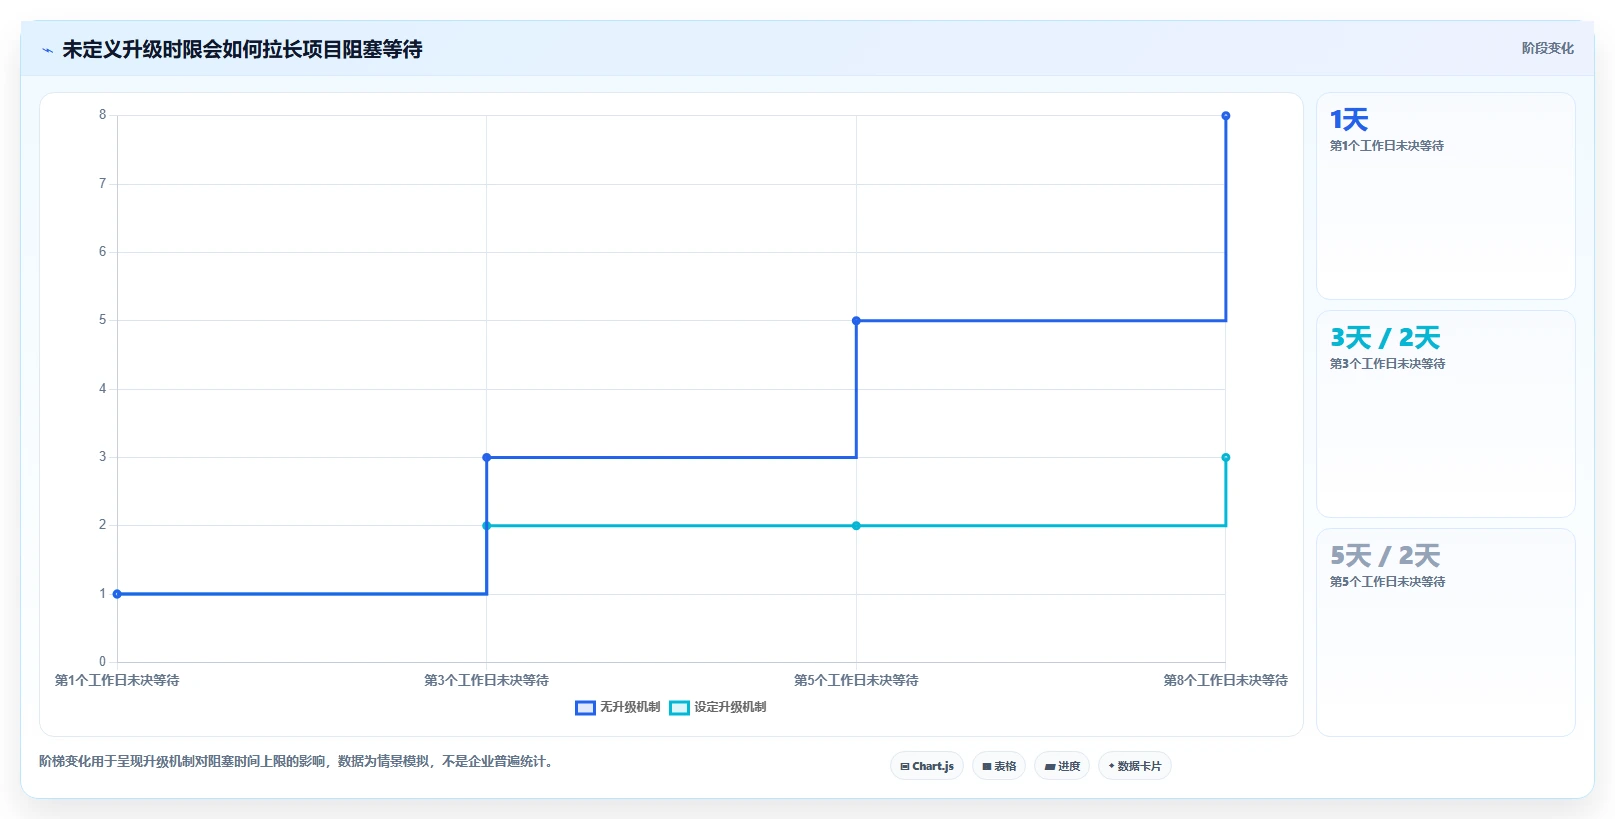Viewport: 1615px width, 819px height.
Task: Click the blue data point at value 3 on 第3个工作日
Action: point(487,457)
